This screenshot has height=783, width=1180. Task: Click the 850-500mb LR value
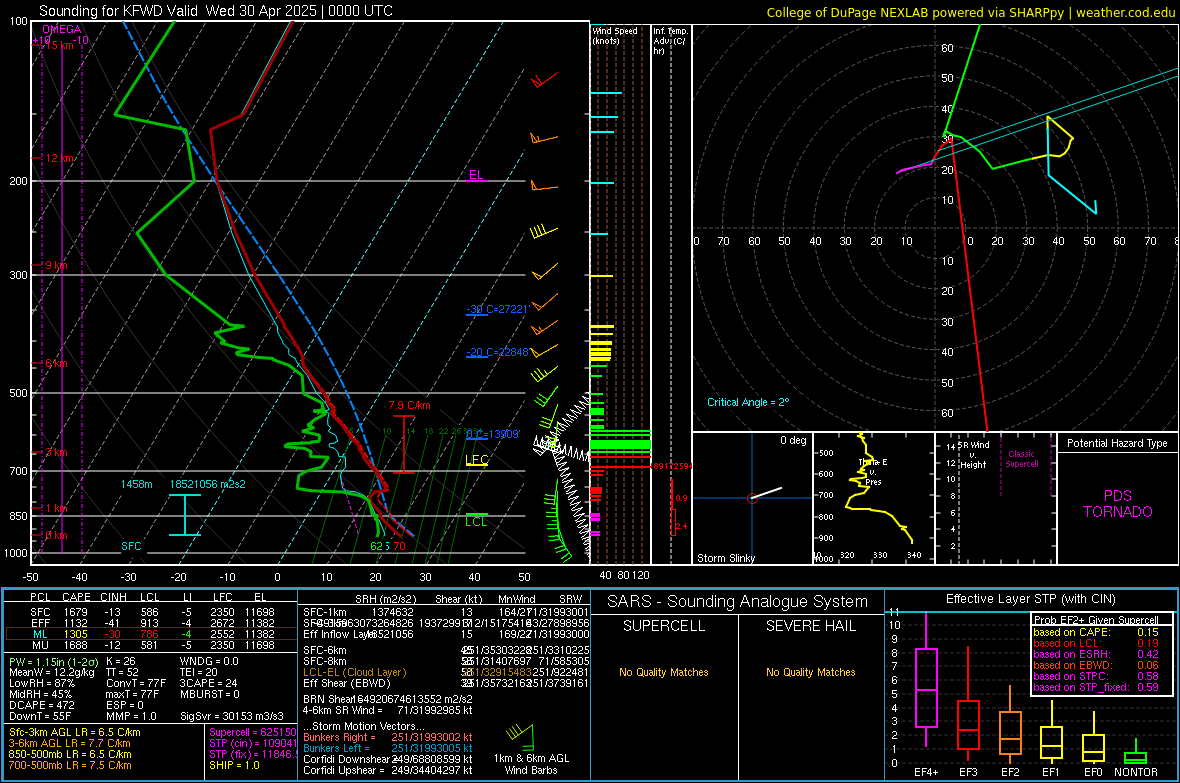pyautogui.click(x=70, y=754)
